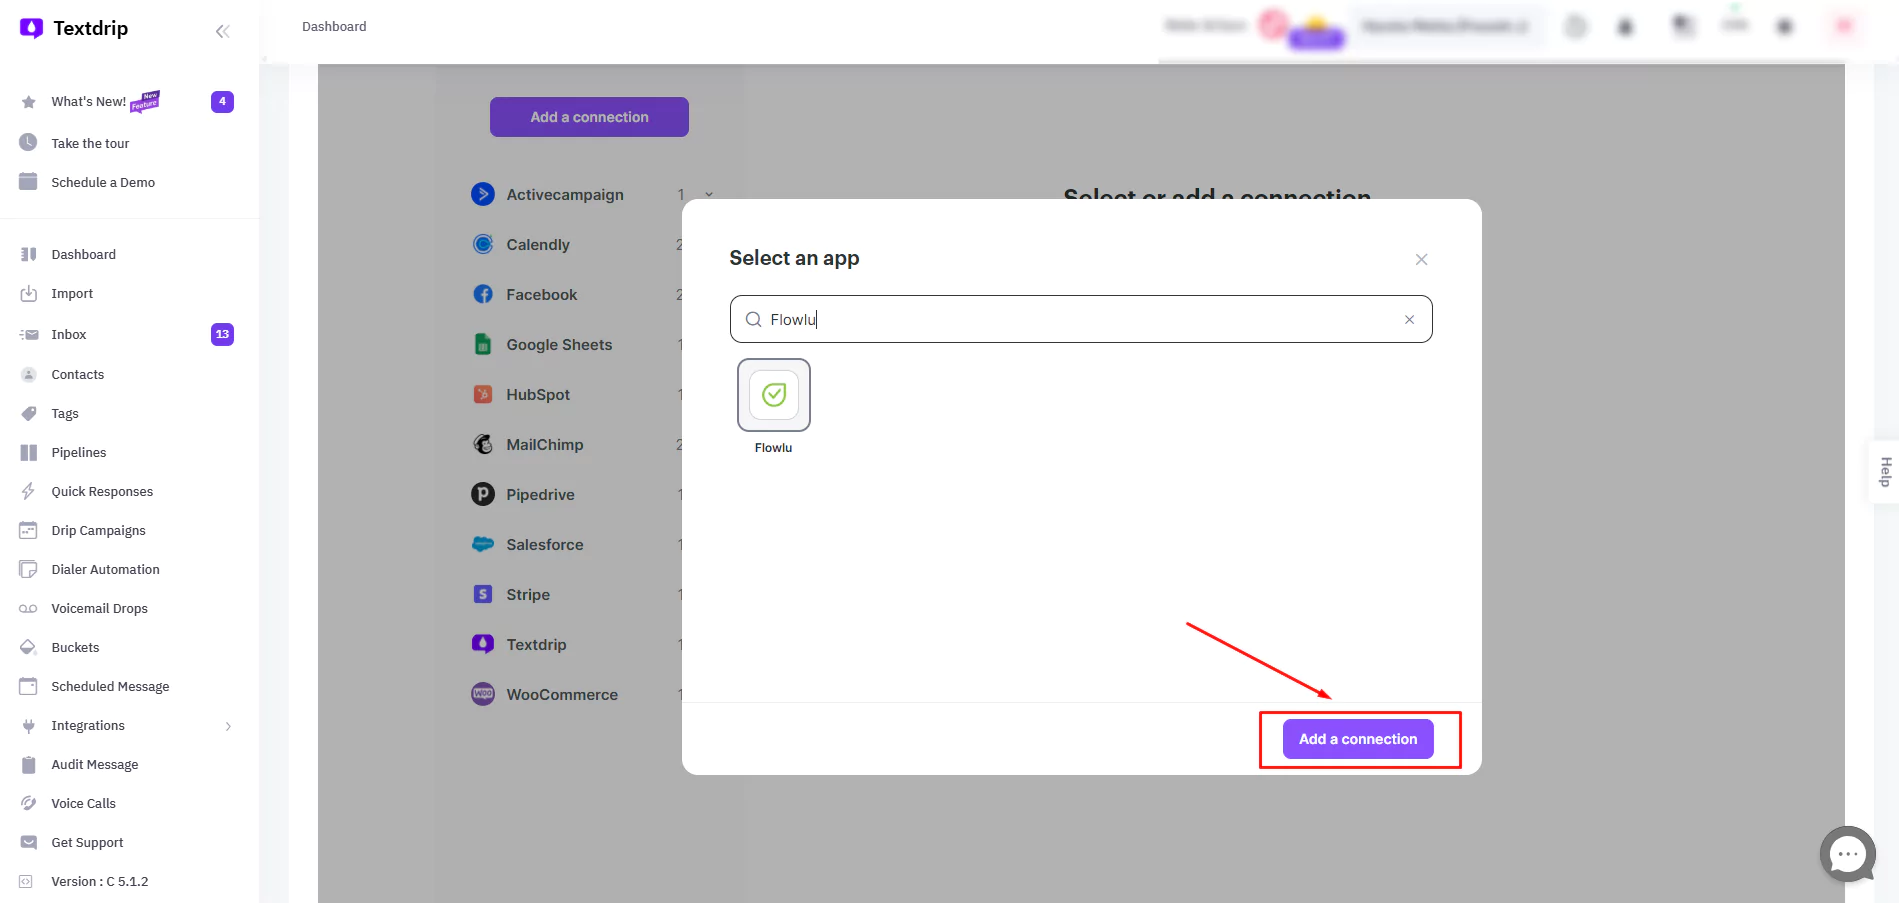Click the Buckets icon
Viewport: 1899px width, 903px height.
tap(28, 647)
